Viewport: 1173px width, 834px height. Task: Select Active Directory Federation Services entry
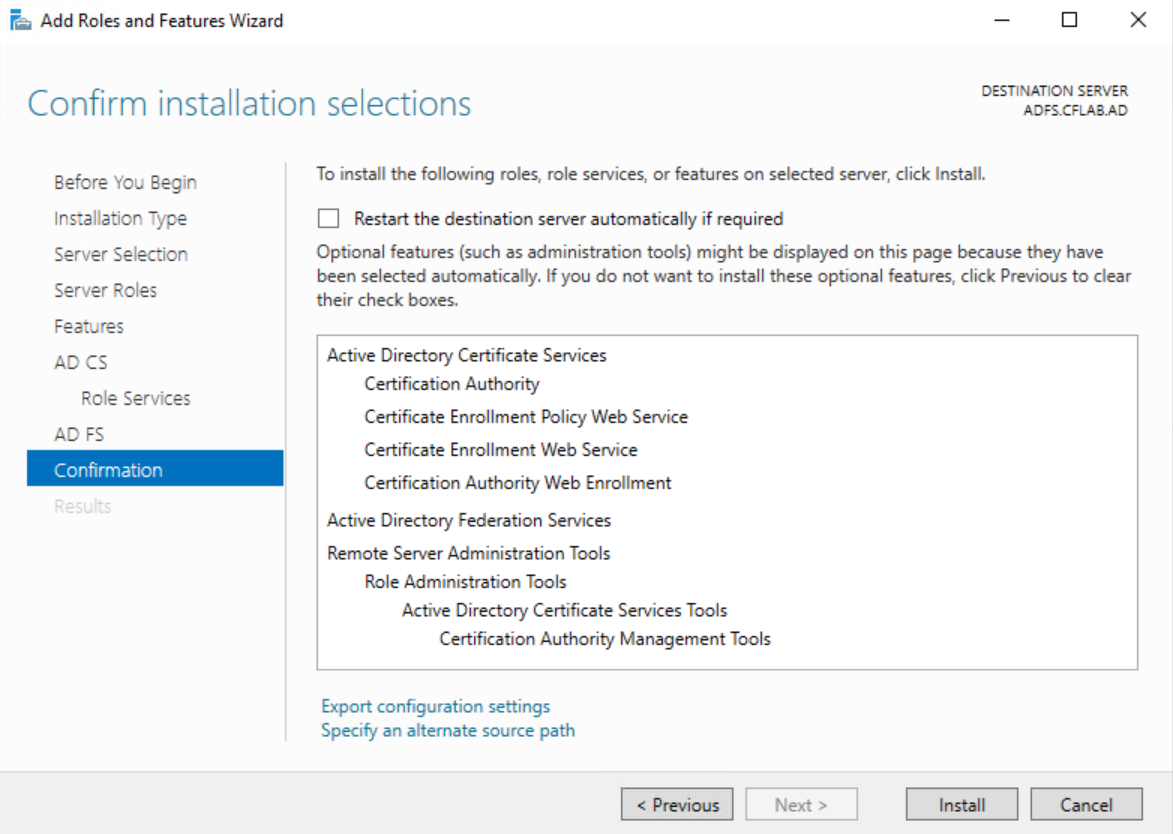469,520
